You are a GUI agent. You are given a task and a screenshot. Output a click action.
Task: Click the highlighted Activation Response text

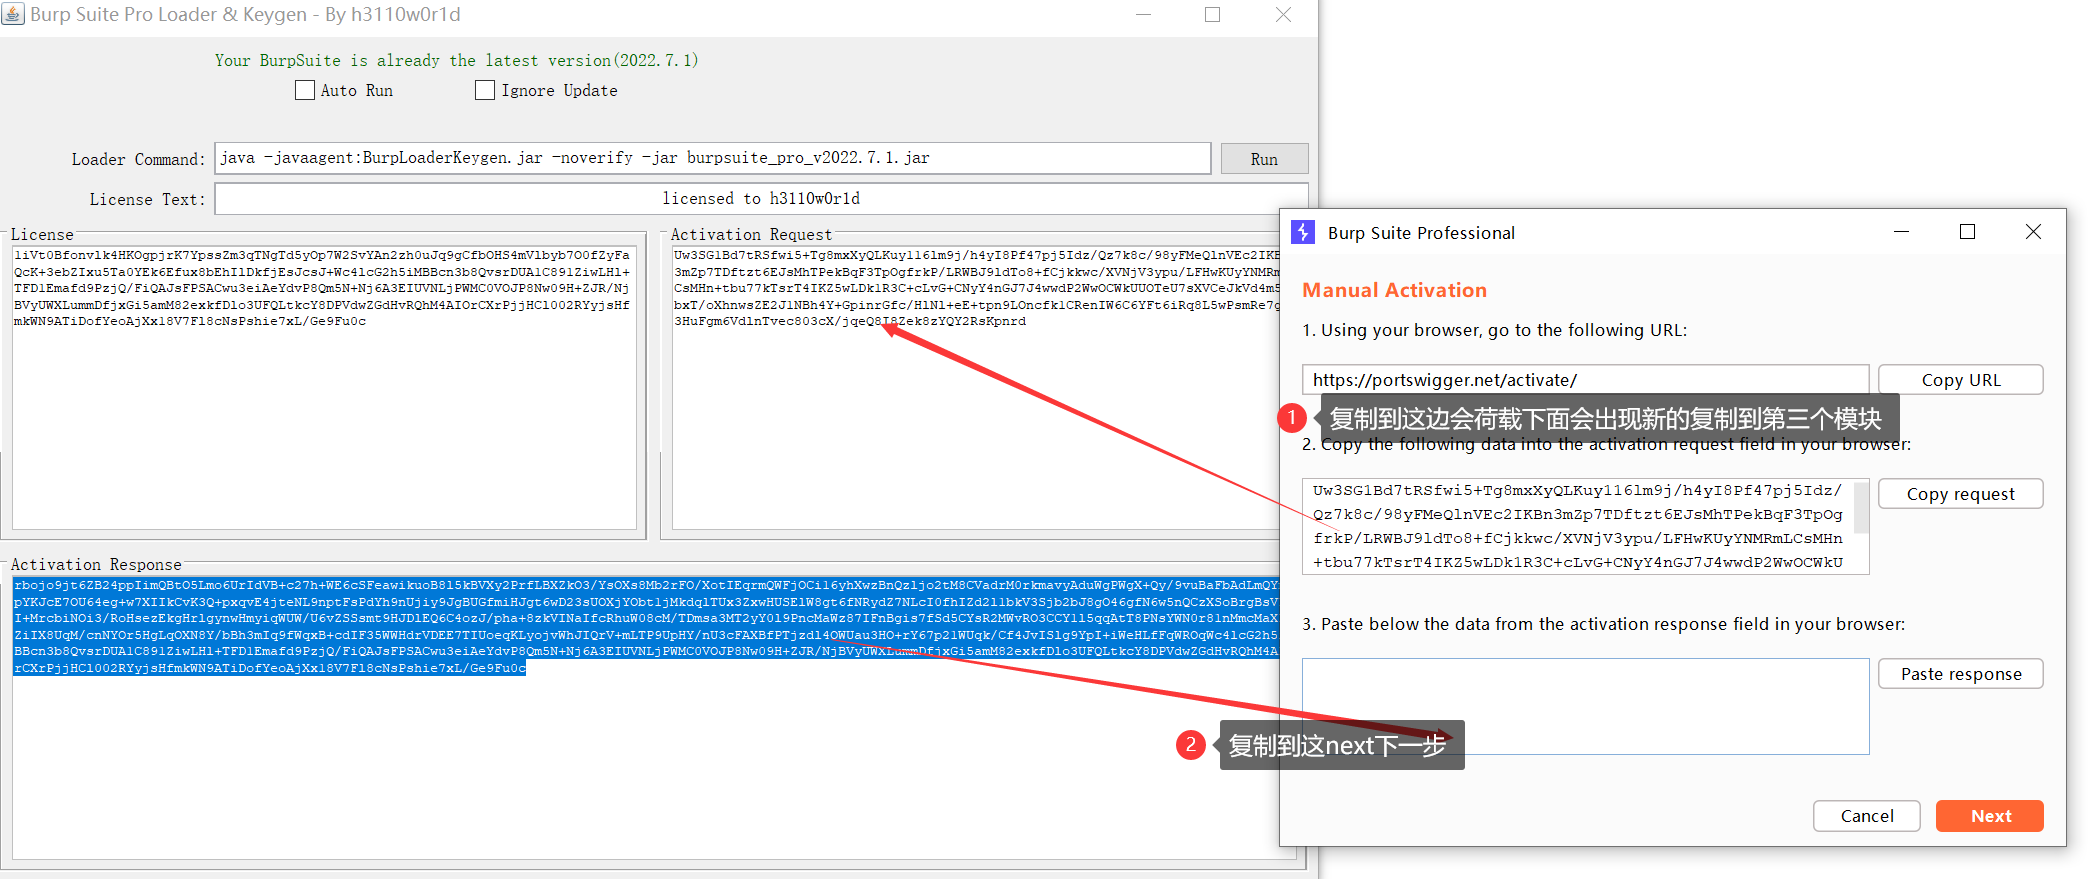646,626
